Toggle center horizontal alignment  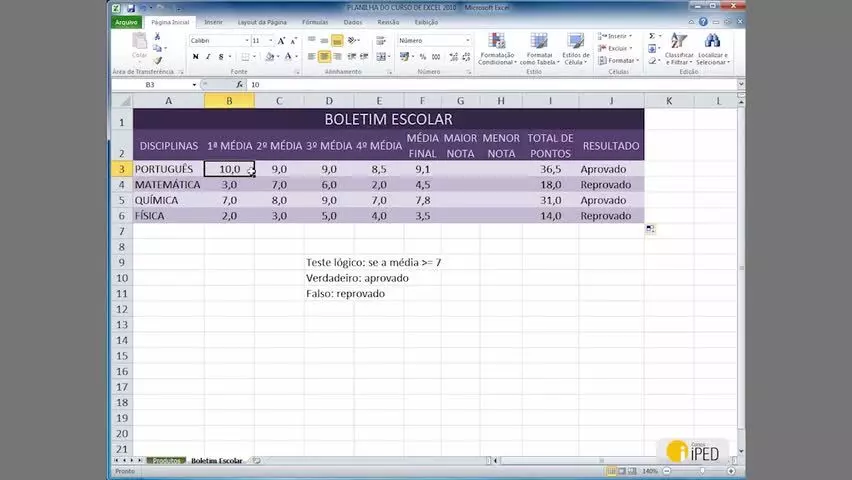(324, 57)
